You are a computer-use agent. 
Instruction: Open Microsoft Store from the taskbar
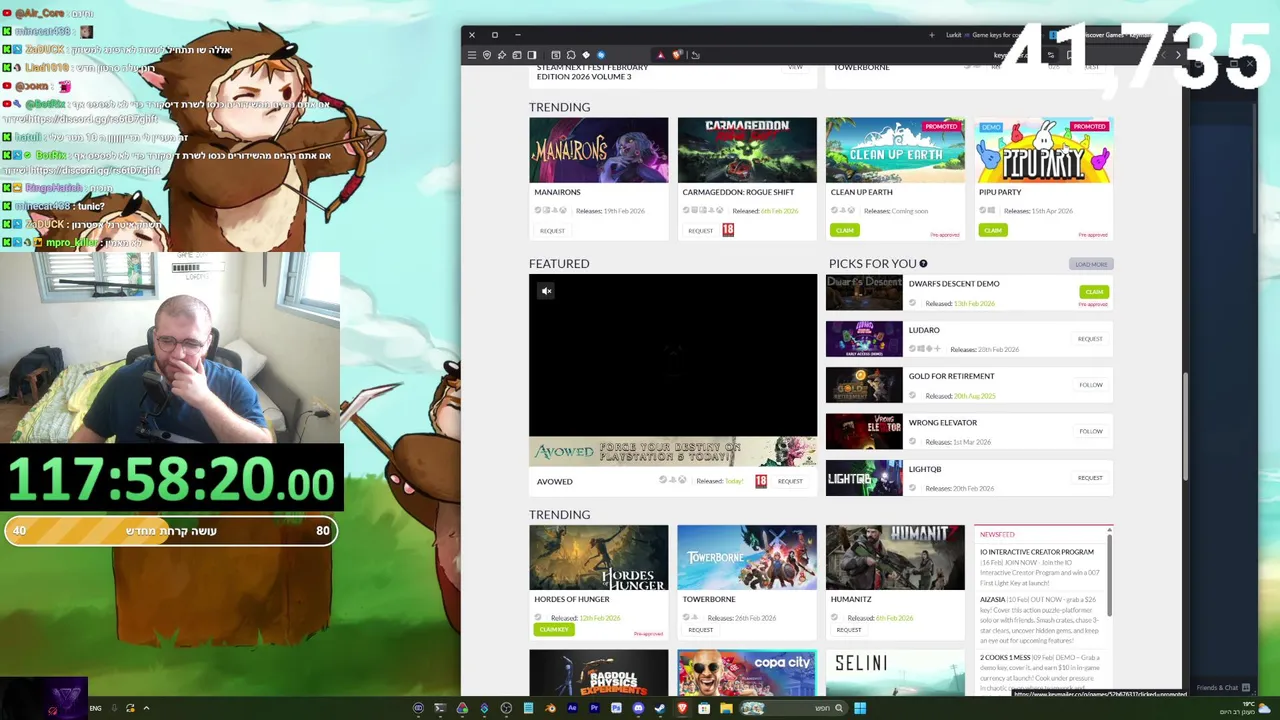(x=704, y=708)
